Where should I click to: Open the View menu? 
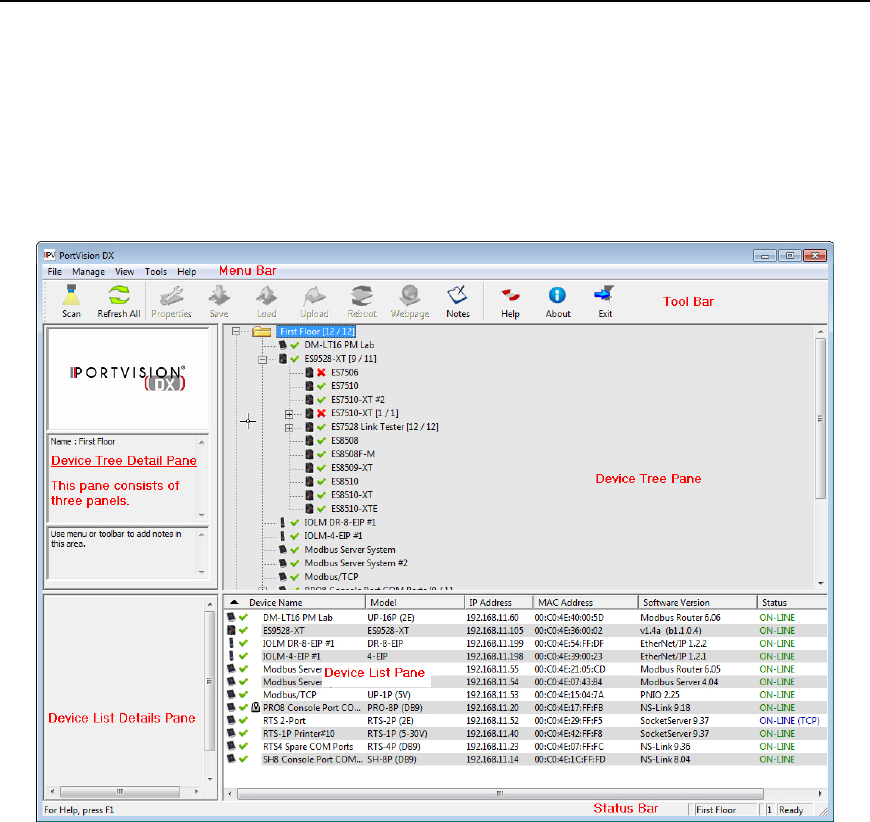[x=124, y=272]
